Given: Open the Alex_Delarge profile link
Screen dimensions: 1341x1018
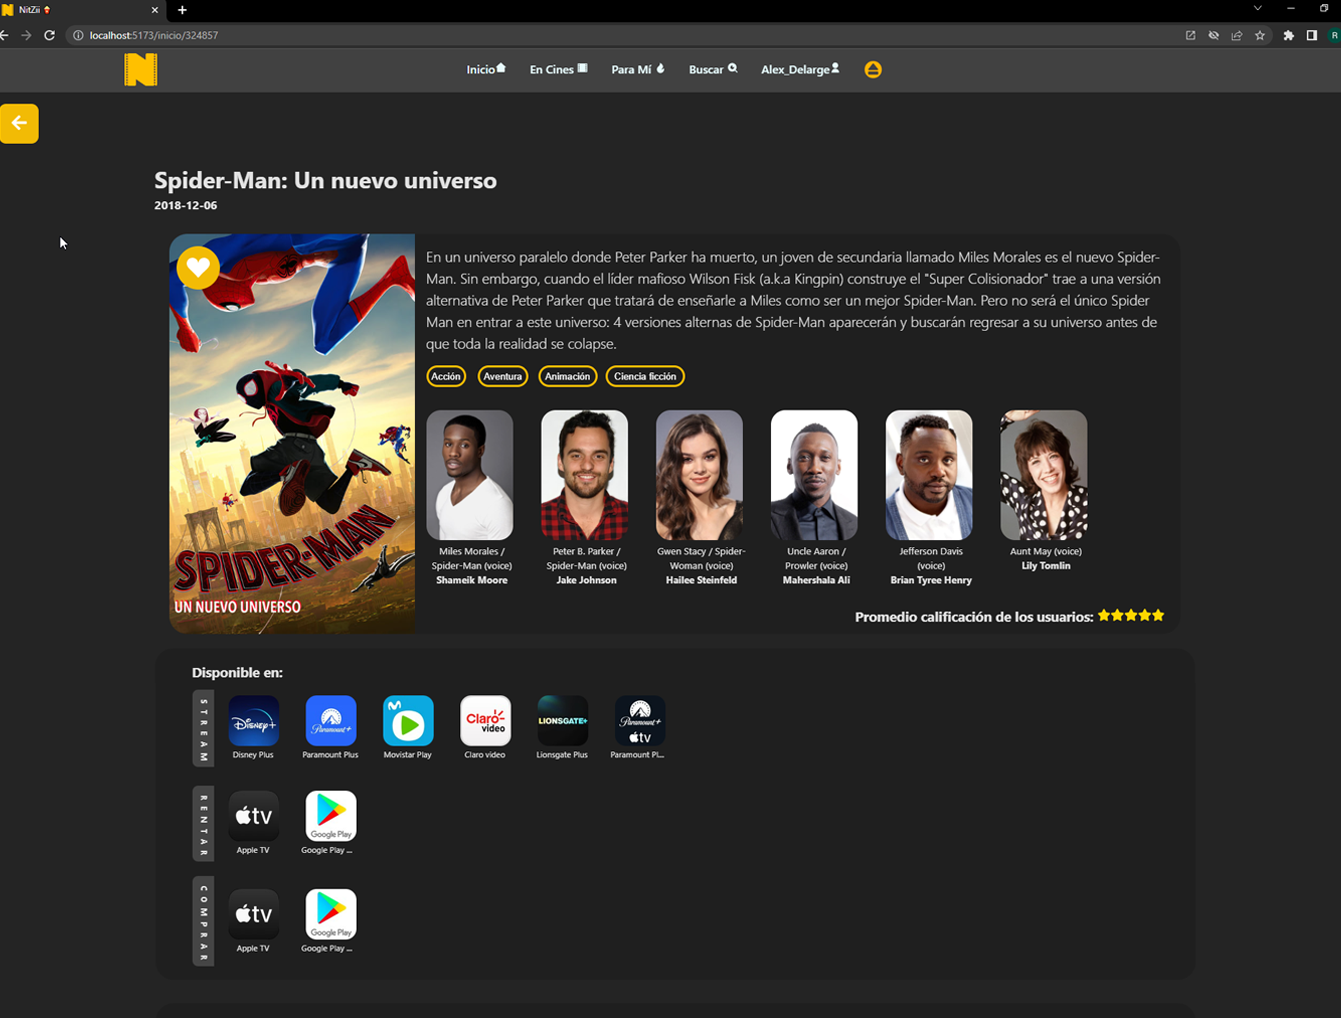Looking at the screenshot, I should coord(799,69).
